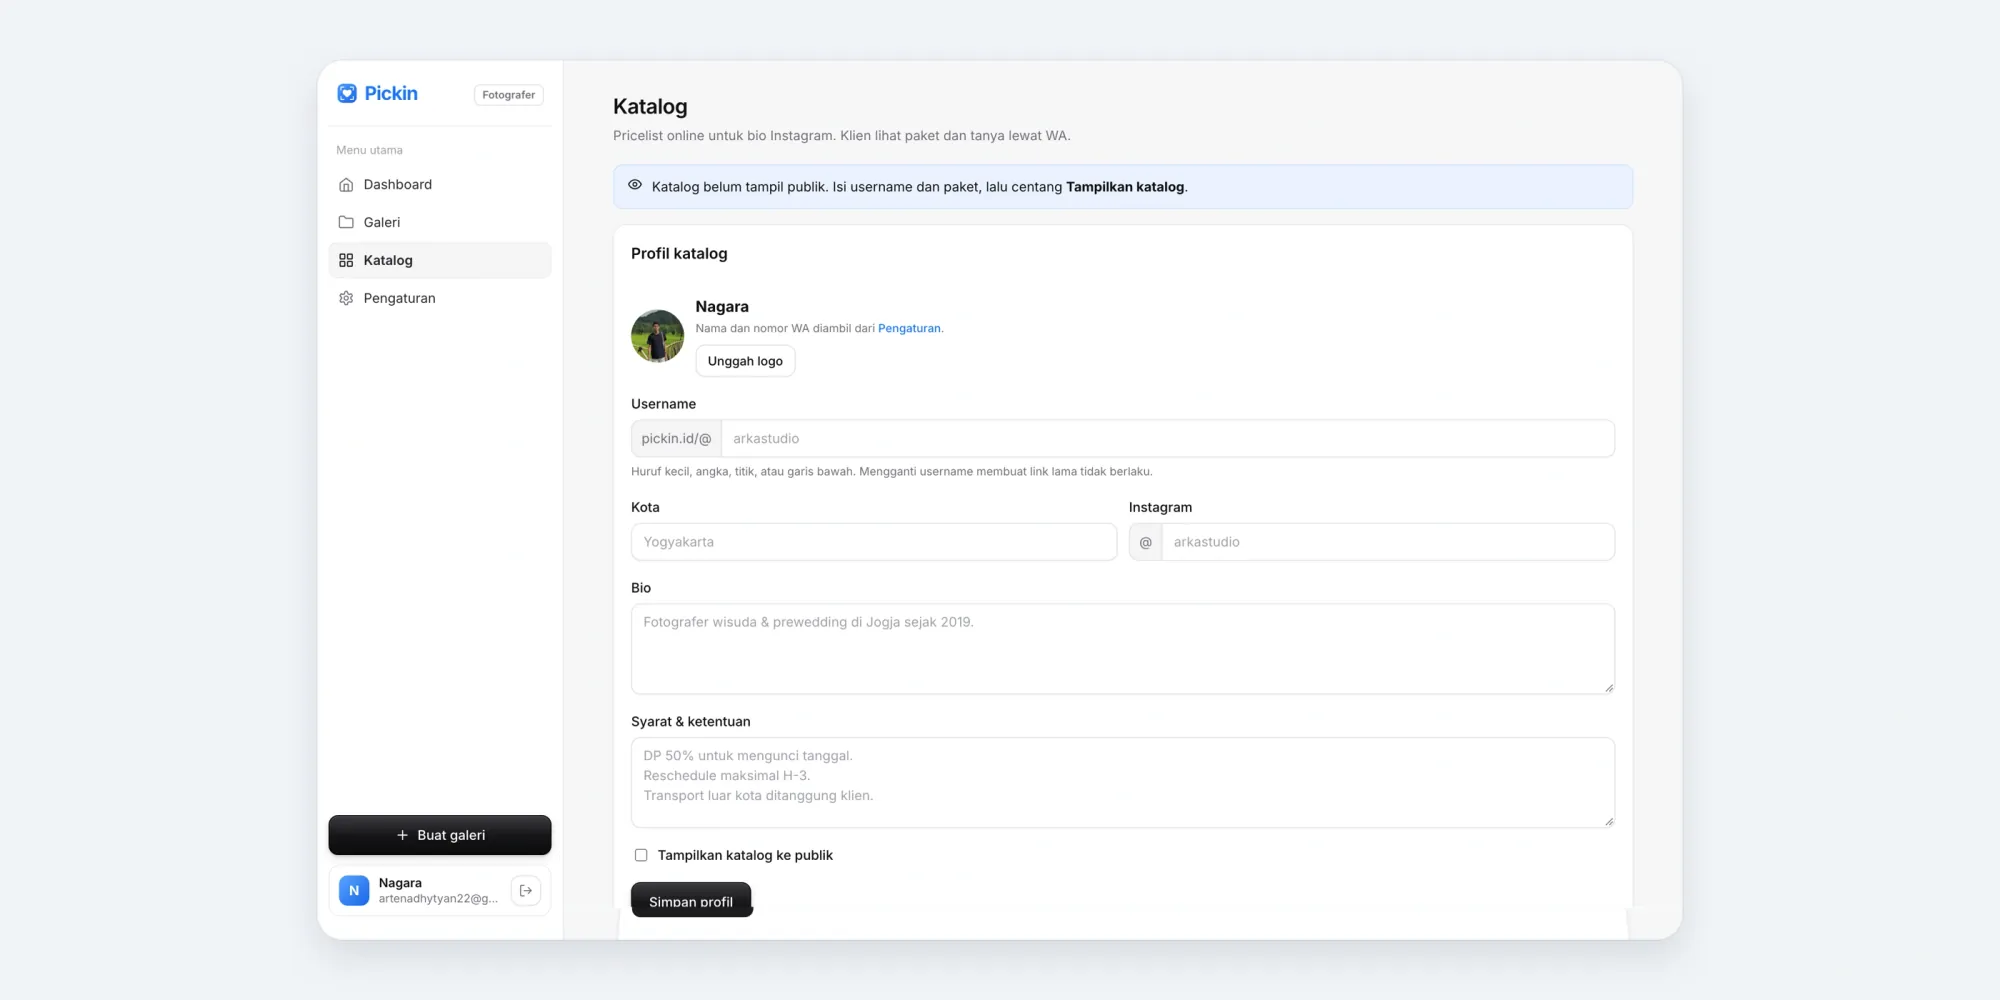Click the Katalog page heading
The height and width of the screenshot is (1000, 2000).
coord(650,106)
